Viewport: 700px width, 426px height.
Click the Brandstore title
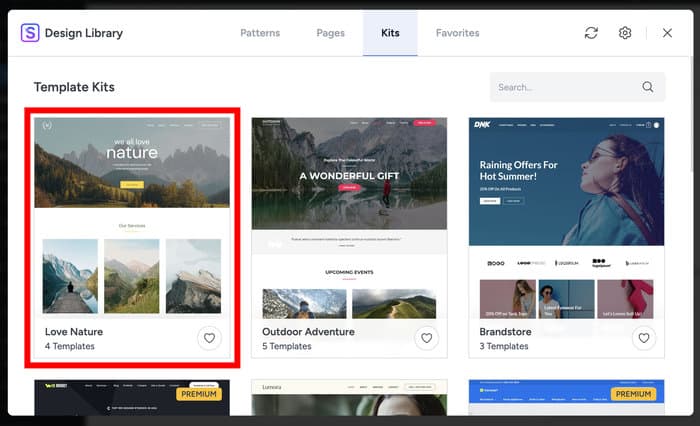tap(505, 332)
